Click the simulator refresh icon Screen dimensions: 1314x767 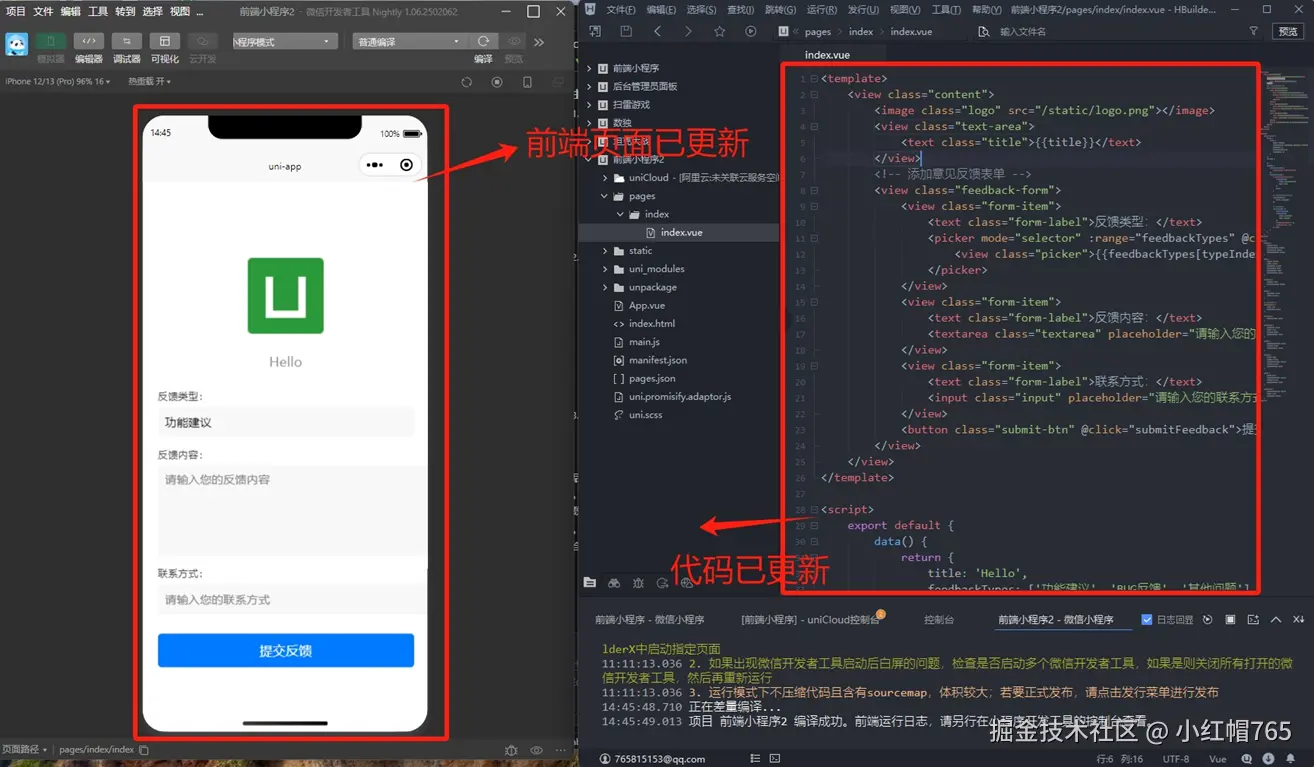click(x=466, y=82)
